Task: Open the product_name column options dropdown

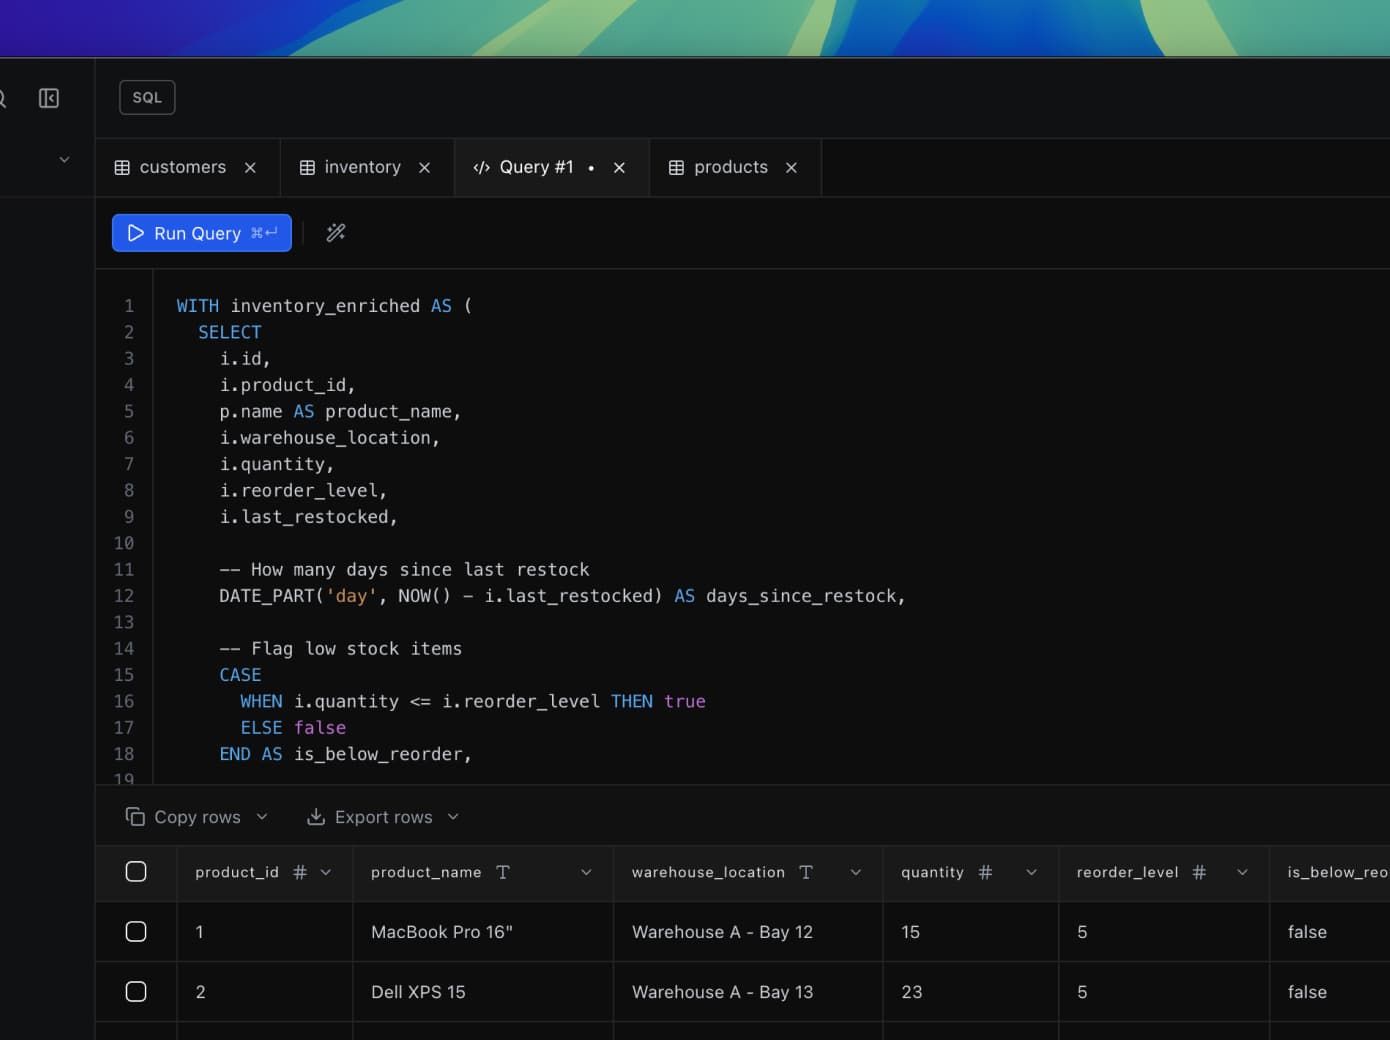Action: [587, 872]
